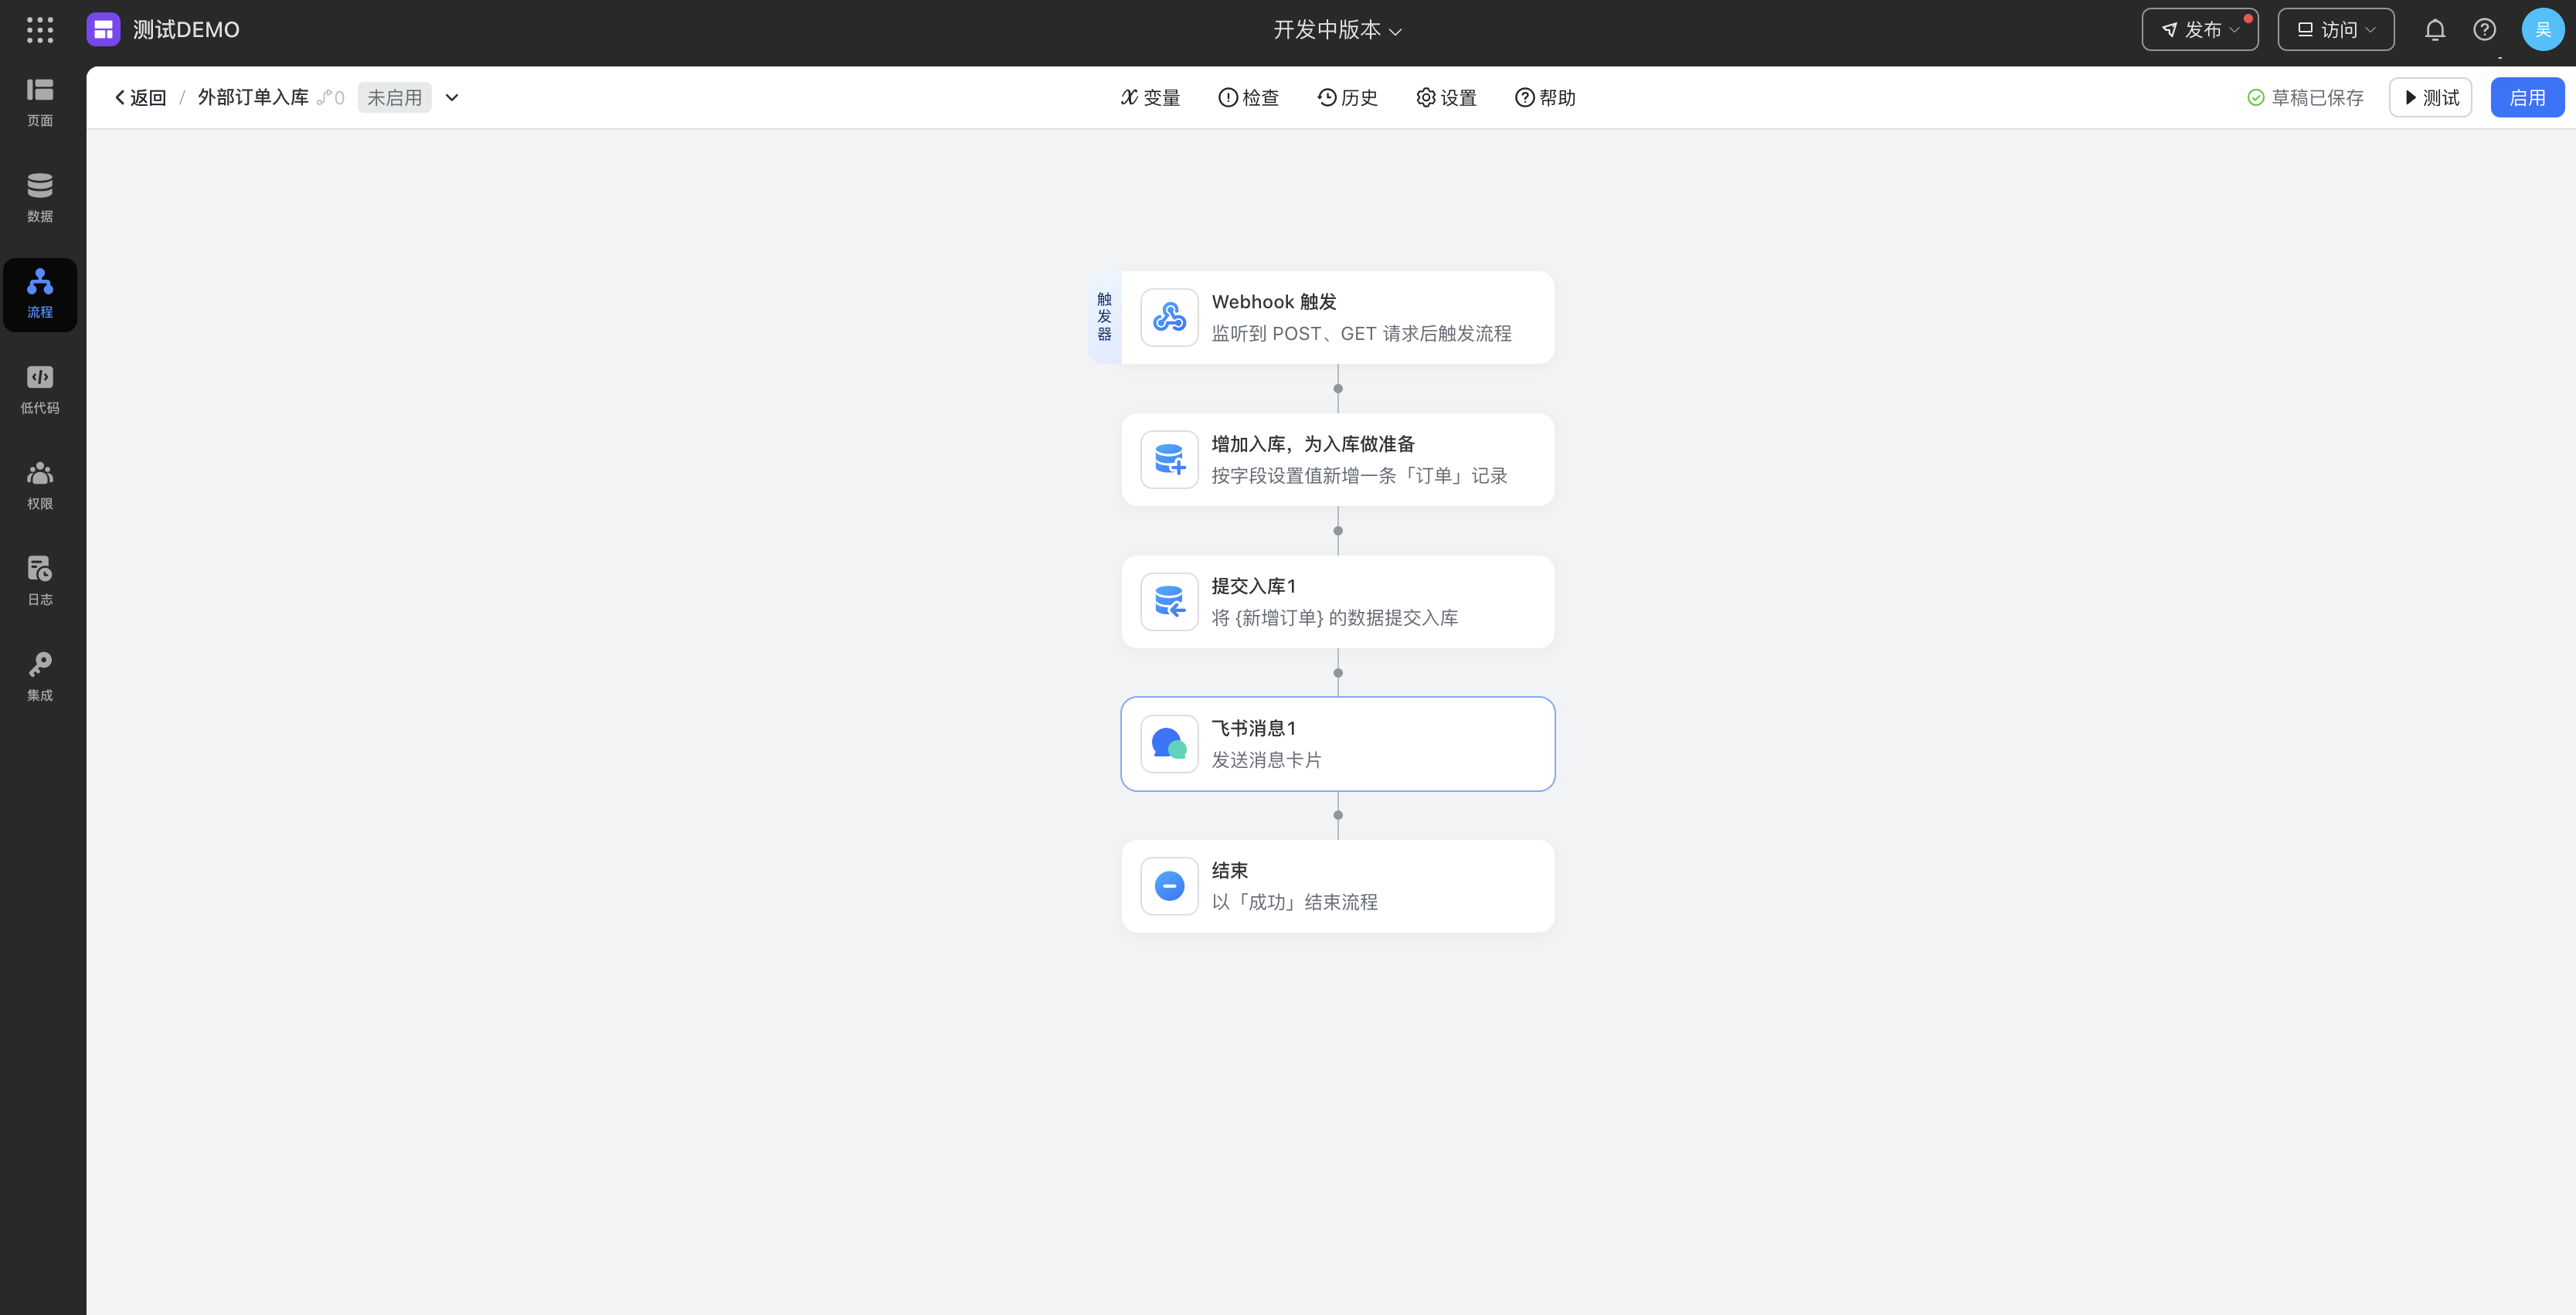Expand the chevron next to 未启用 status
The width and height of the screenshot is (2576, 1315).
tap(452, 98)
